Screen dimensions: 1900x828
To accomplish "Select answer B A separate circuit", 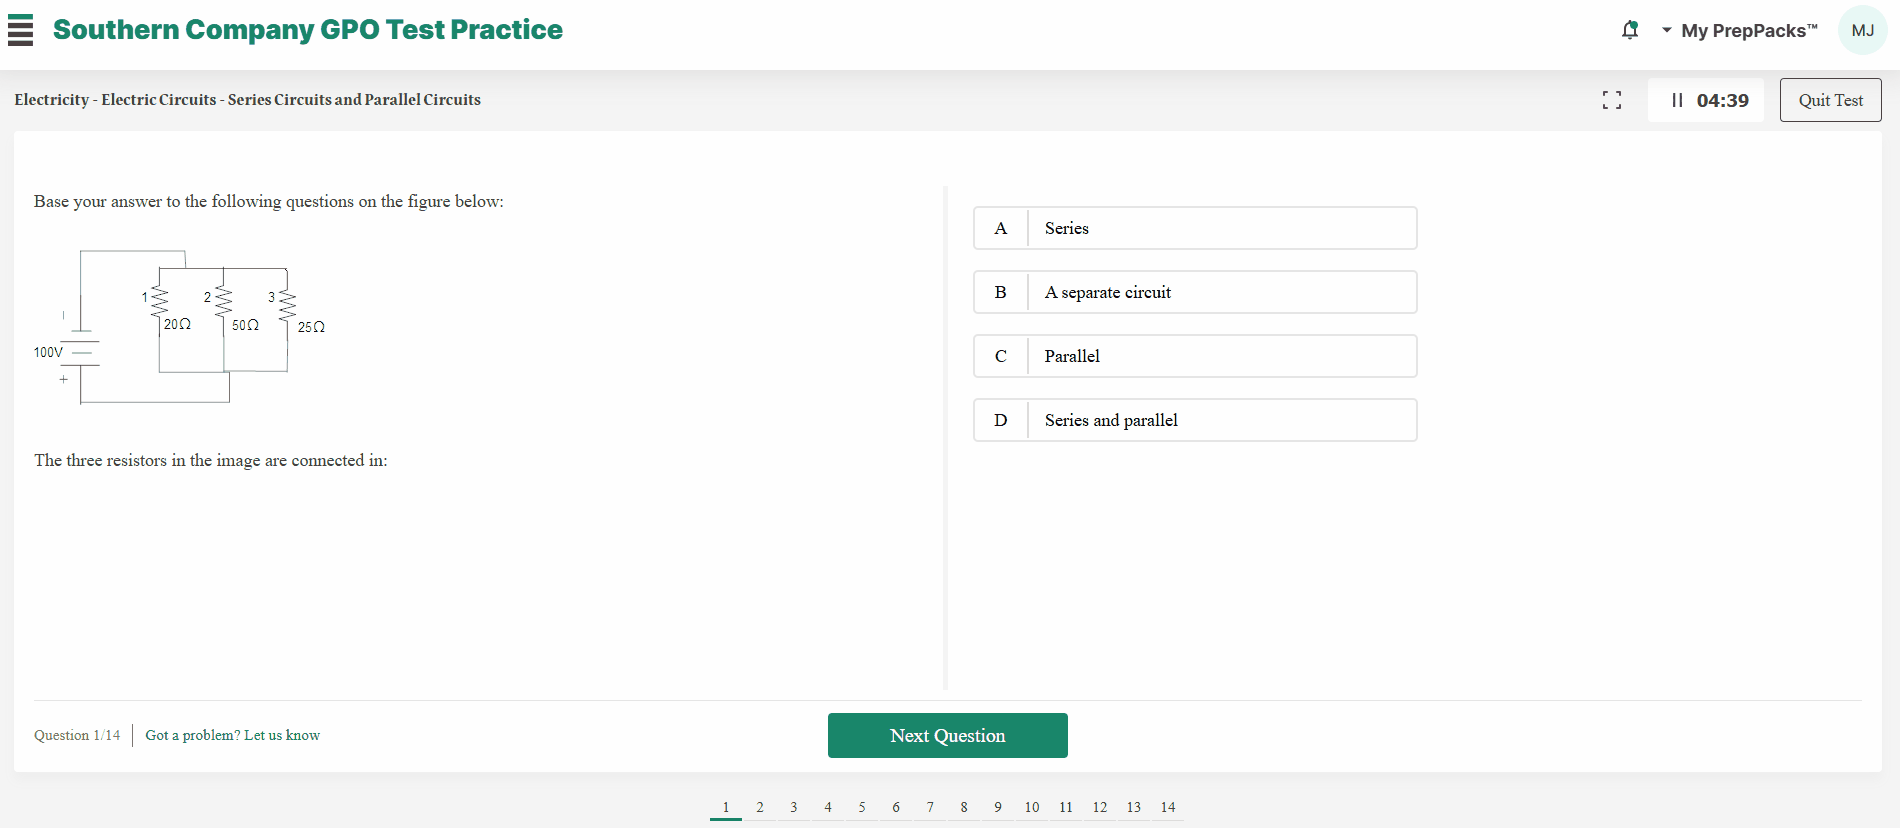I will (x=1195, y=292).
